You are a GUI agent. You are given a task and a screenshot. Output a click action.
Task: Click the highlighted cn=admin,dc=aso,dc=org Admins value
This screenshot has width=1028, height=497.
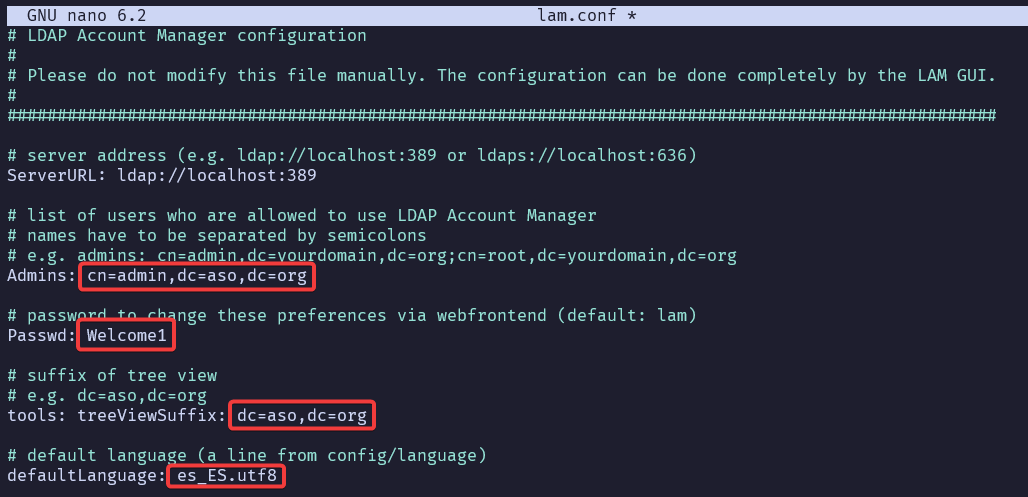pyautogui.click(x=197, y=275)
